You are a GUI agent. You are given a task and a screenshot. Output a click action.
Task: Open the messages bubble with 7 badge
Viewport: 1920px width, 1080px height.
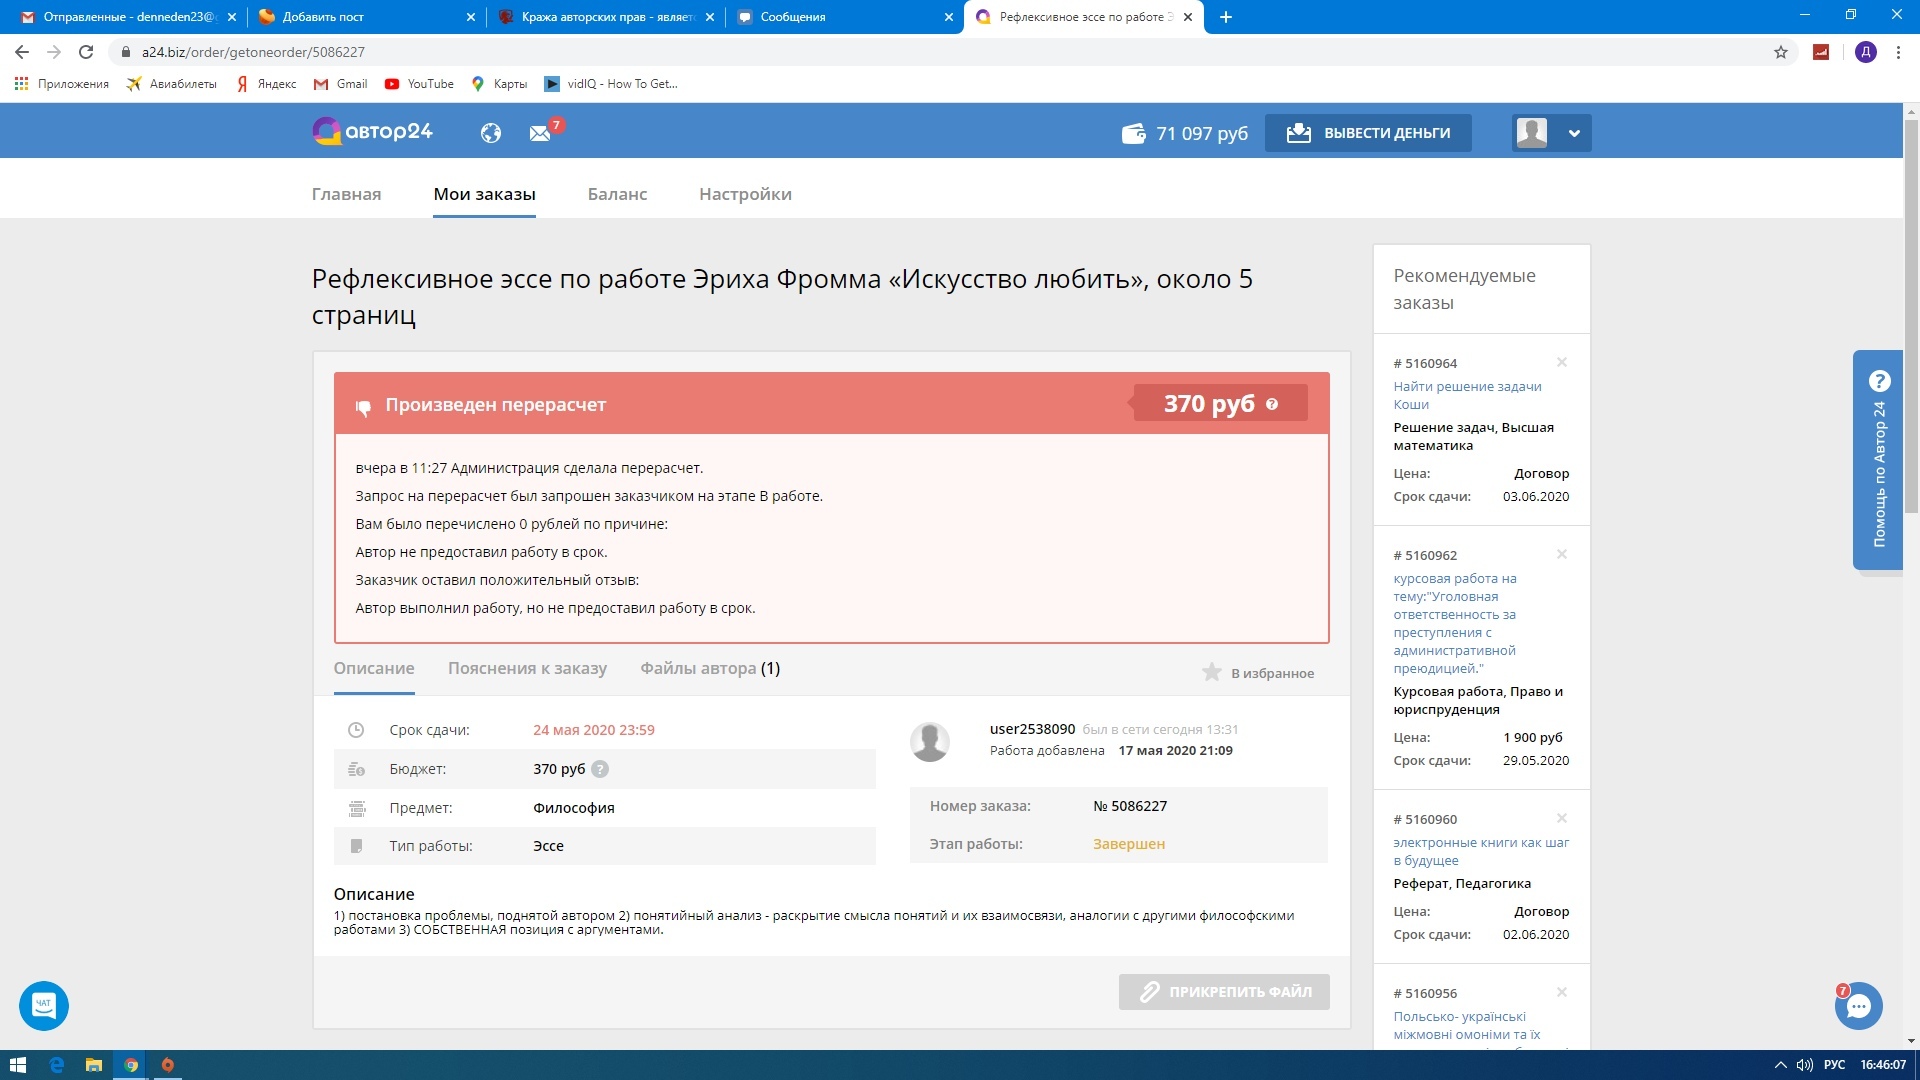[1859, 1006]
